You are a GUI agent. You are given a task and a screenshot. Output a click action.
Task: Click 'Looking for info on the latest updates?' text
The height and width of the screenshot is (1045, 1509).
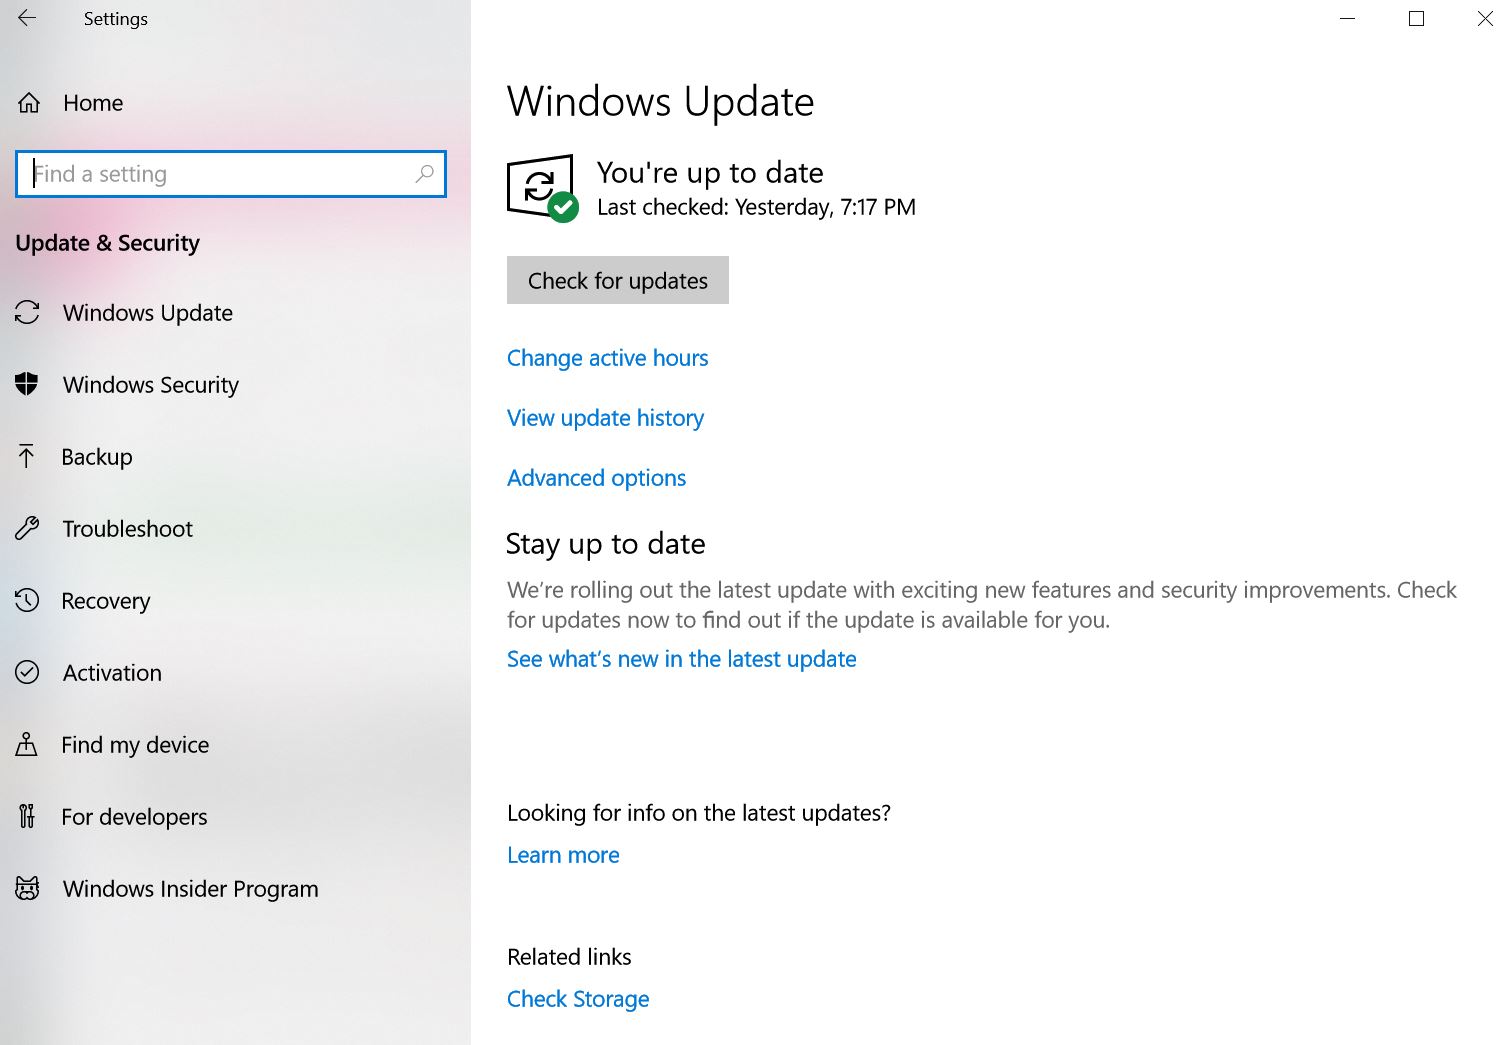click(698, 813)
